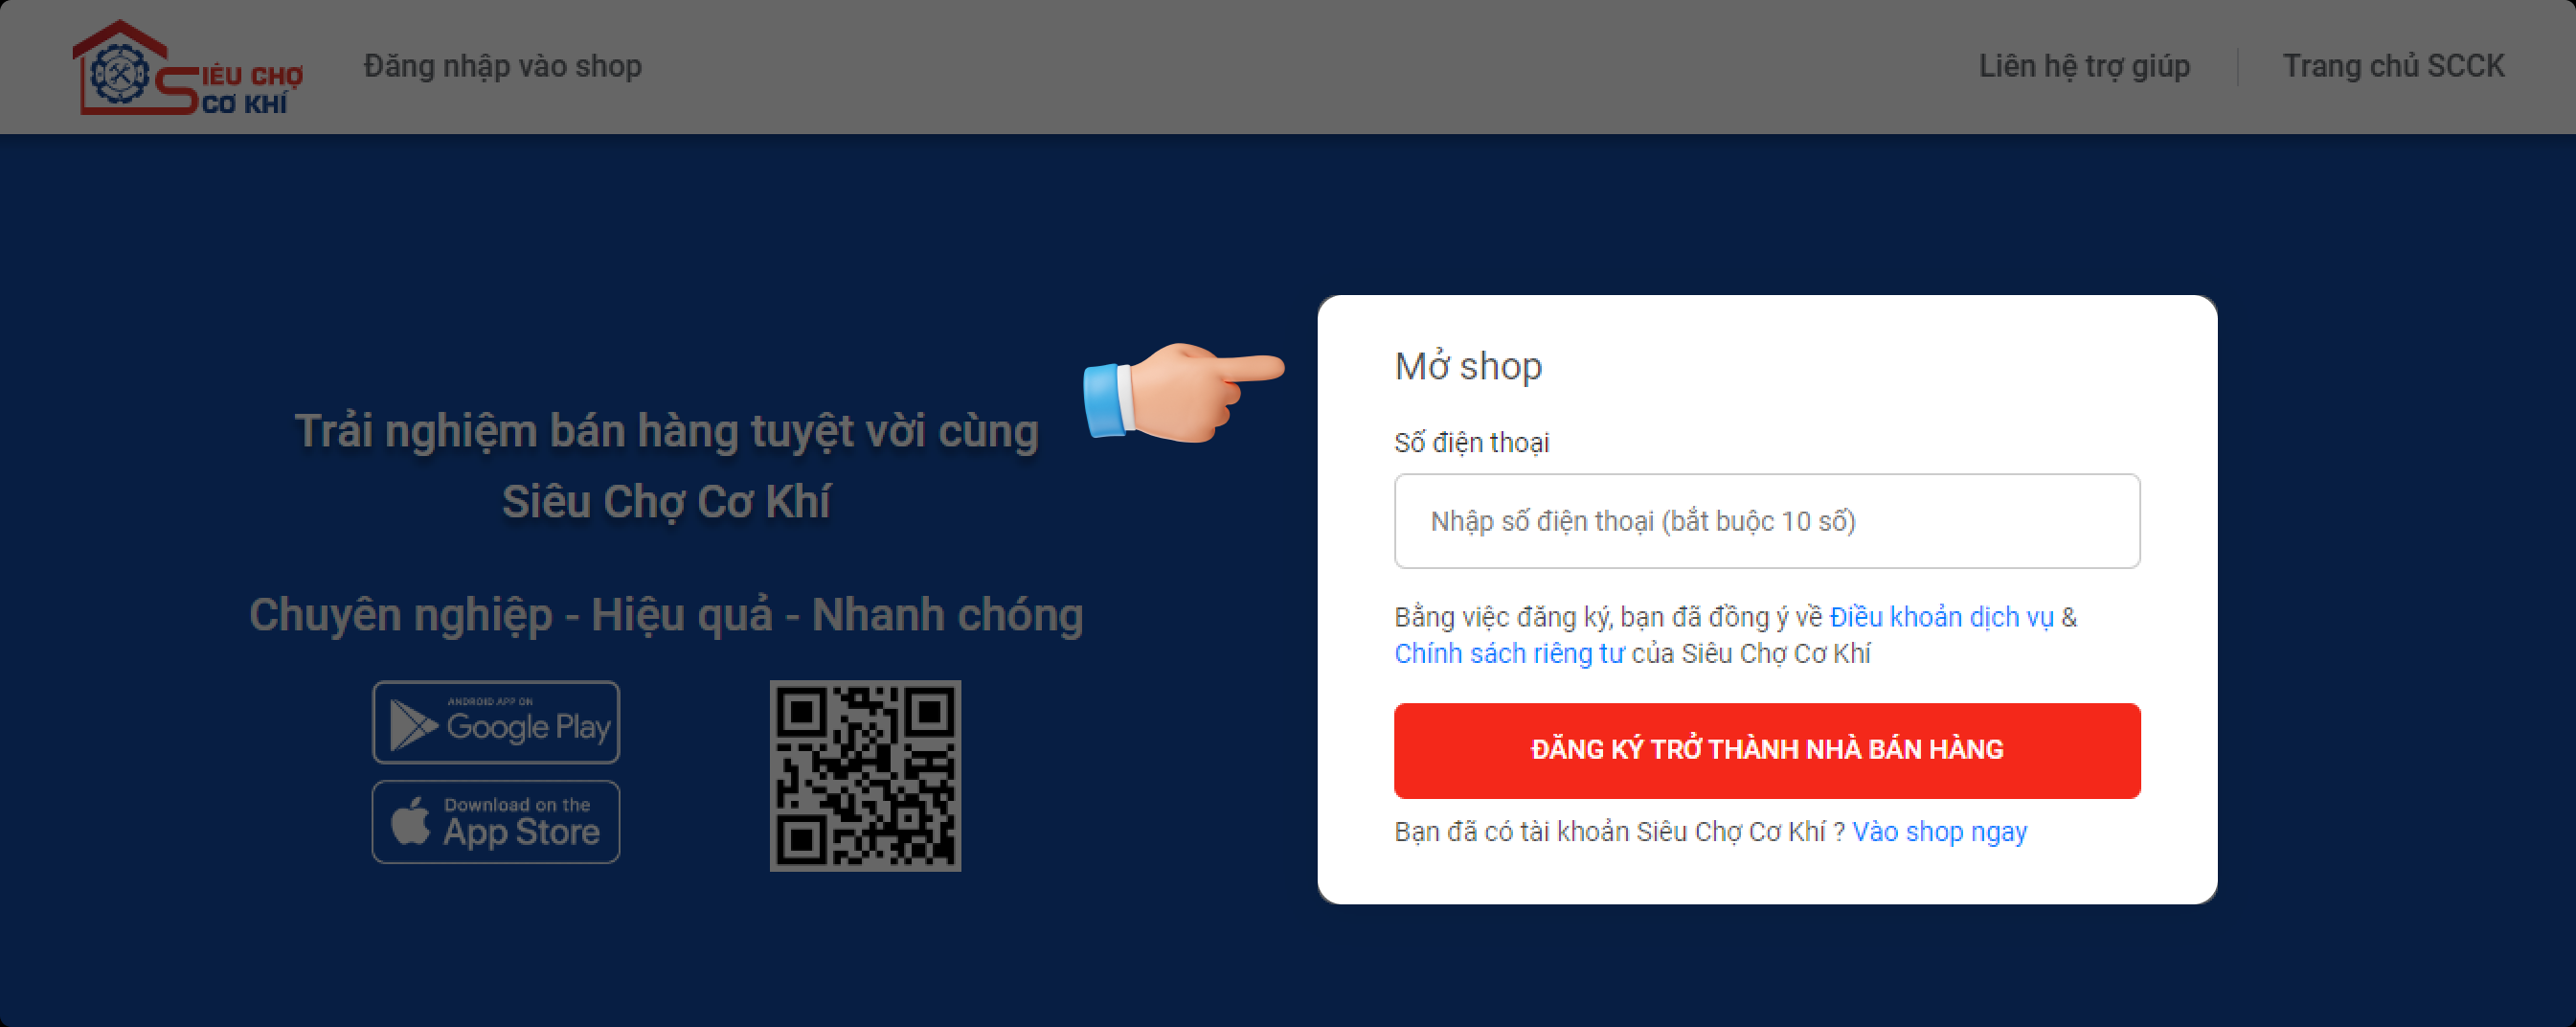The height and width of the screenshot is (1027, 2576).
Task: Click the pointing hand illustration
Action: 1183,392
